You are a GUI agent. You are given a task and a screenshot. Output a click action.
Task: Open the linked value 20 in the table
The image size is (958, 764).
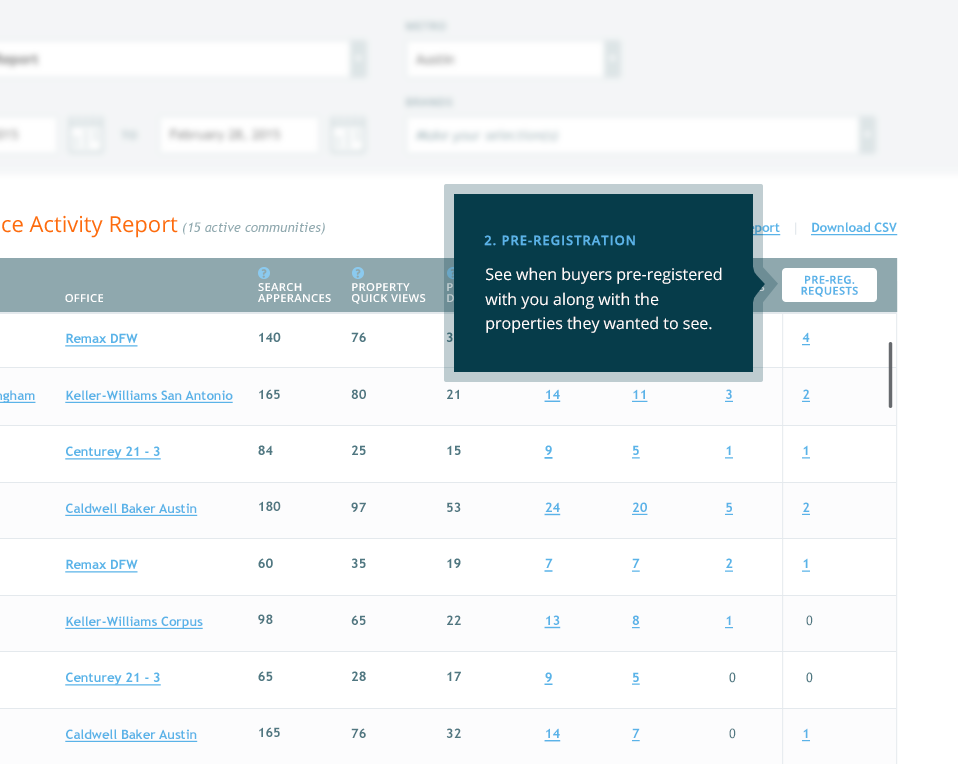click(639, 508)
